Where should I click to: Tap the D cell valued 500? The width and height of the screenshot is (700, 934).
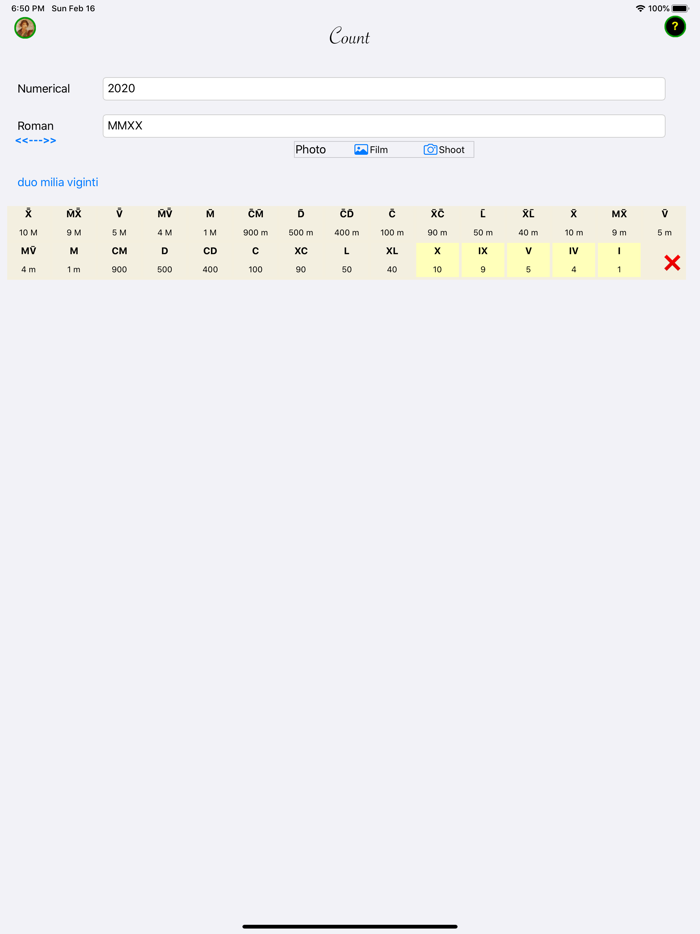[164, 260]
